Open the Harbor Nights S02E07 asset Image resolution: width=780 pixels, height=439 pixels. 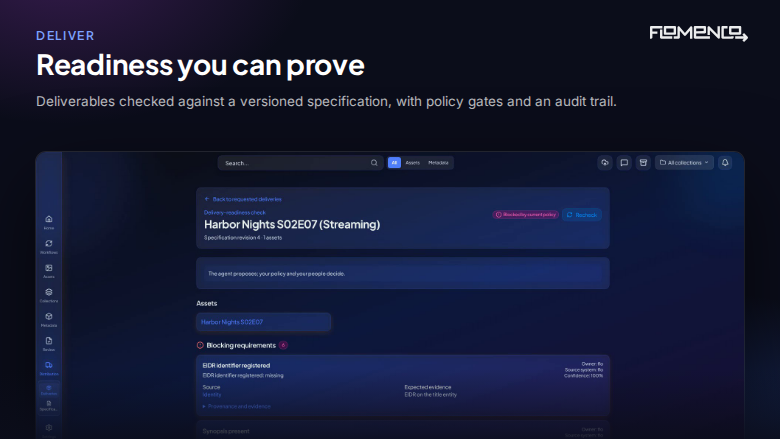263,322
